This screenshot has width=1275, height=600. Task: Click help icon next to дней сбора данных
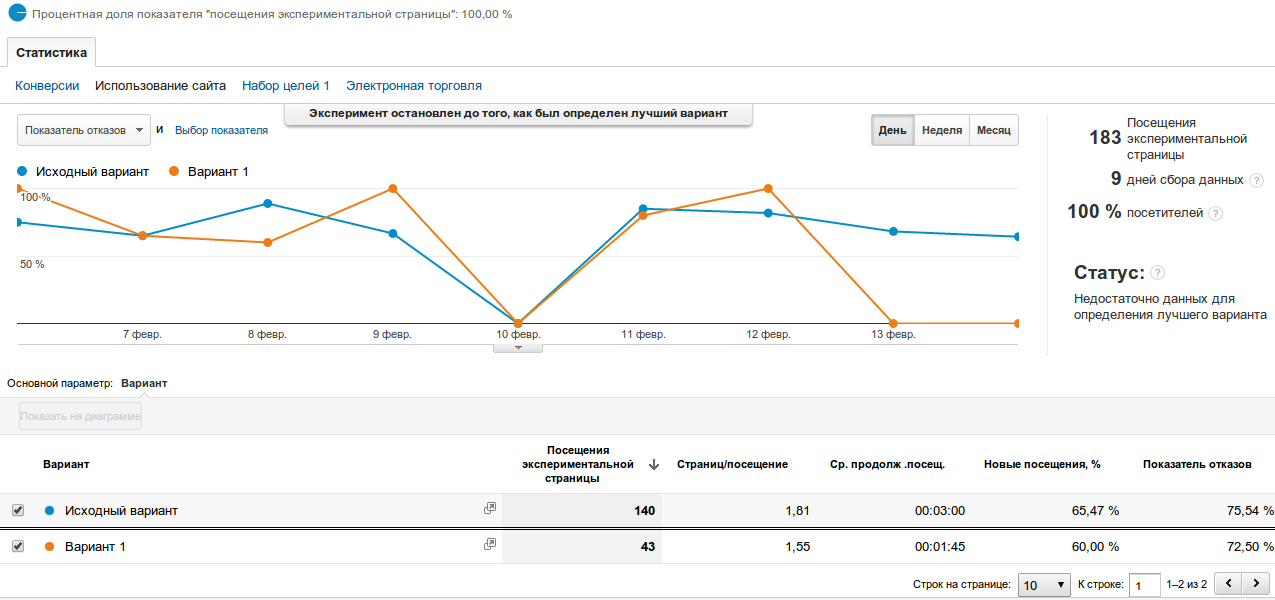click(x=1256, y=180)
